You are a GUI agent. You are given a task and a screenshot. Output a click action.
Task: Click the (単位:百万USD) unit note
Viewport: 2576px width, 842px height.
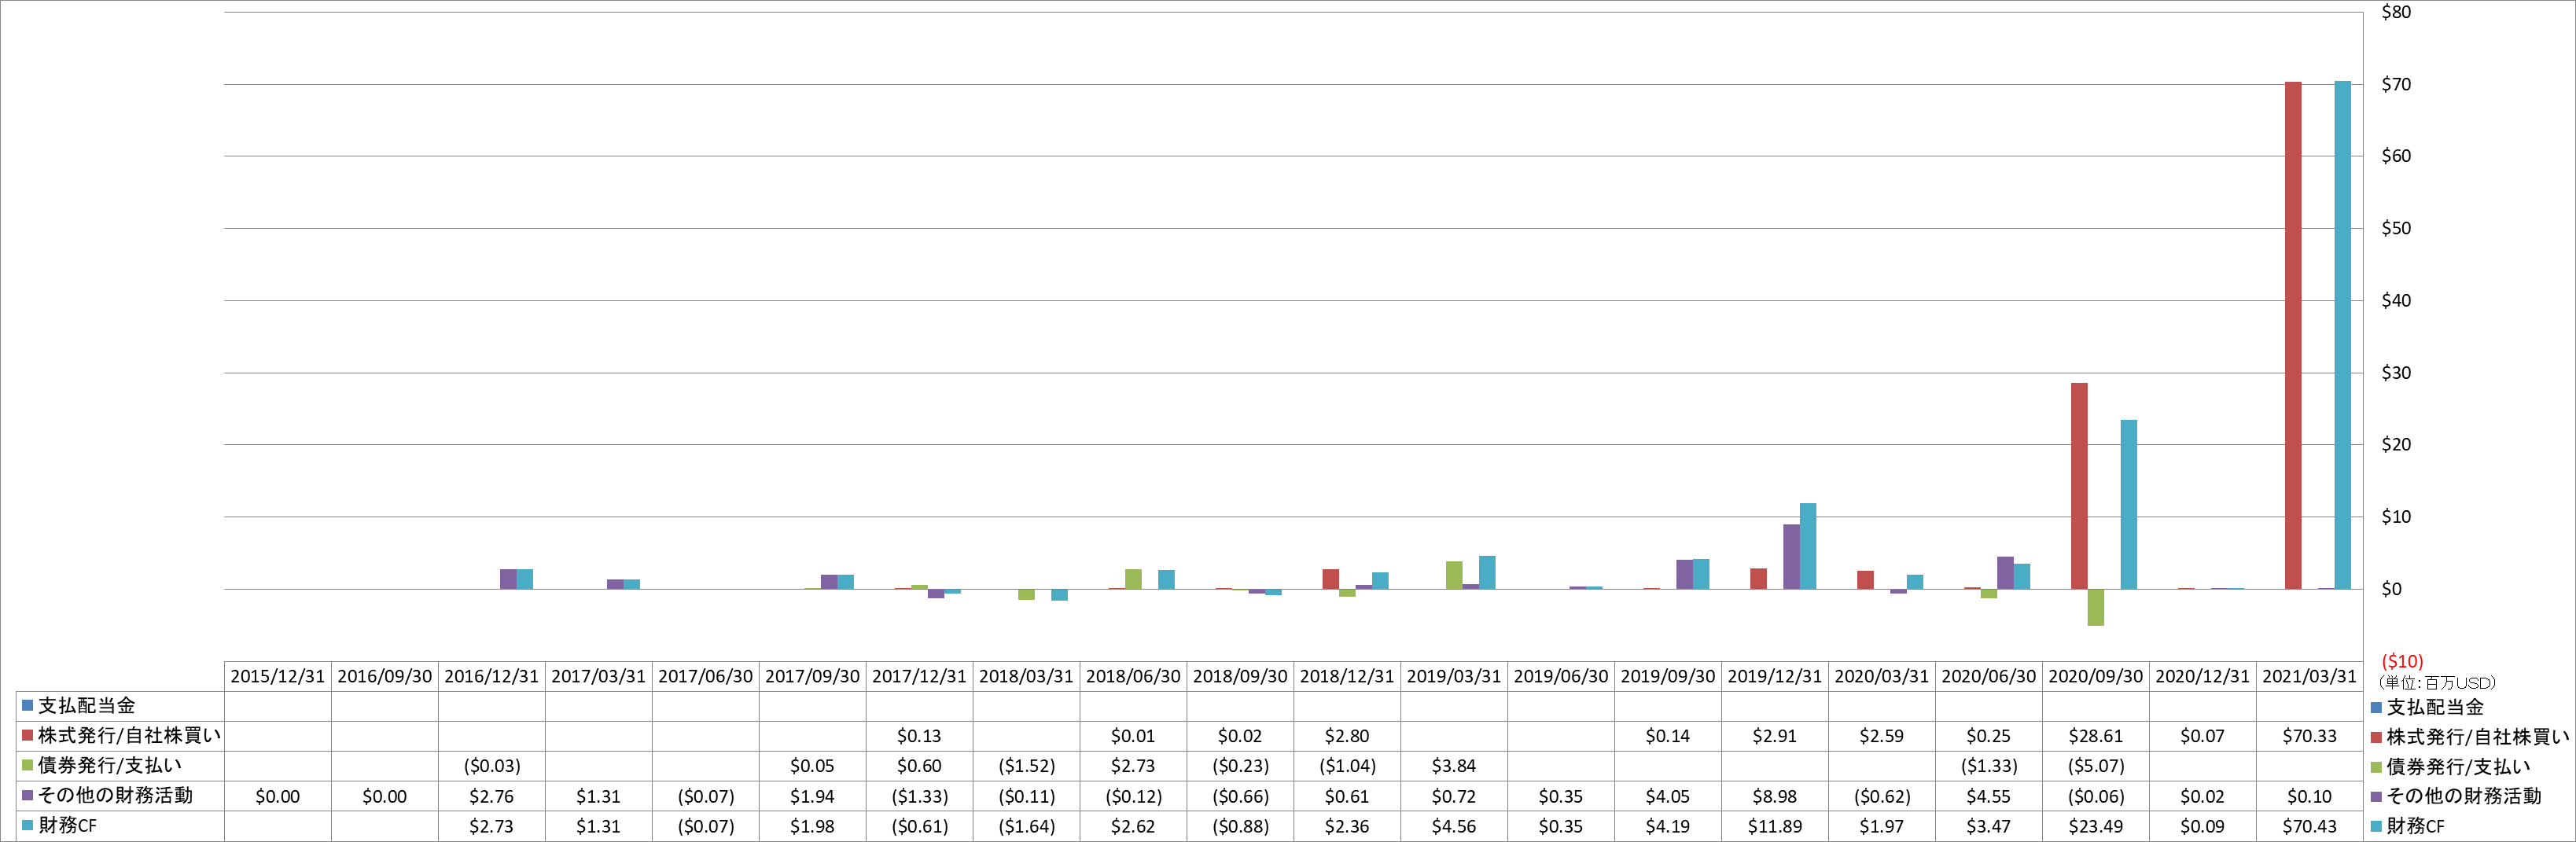click(x=2437, y=682)
